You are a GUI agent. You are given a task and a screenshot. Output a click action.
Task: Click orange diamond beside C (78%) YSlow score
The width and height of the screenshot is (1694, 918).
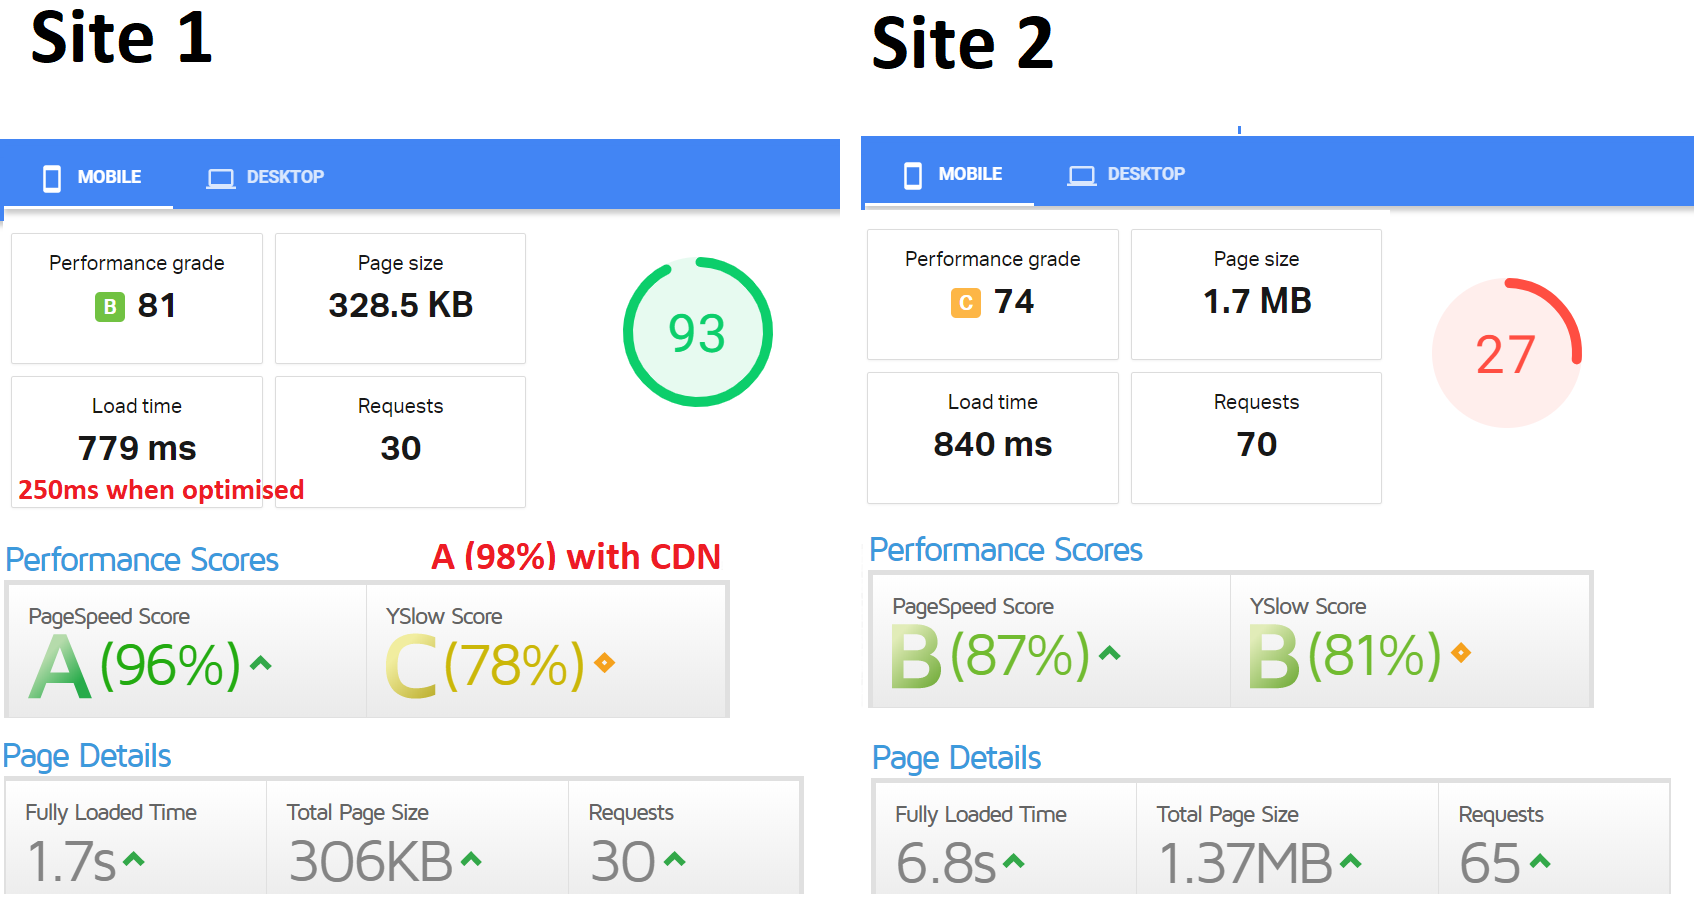point(604,662)
